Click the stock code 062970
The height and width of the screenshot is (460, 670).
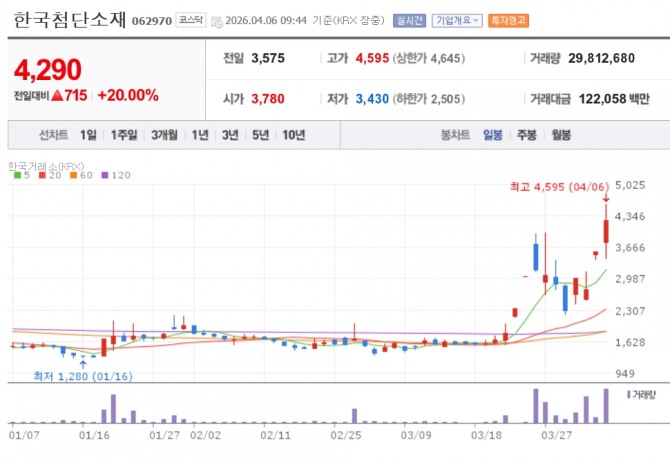[x=152, y=21]
